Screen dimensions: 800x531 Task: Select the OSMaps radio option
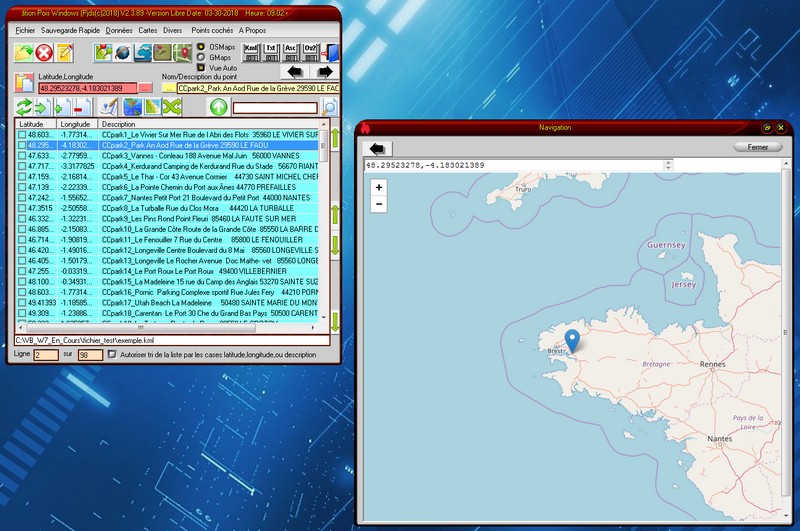201,46
